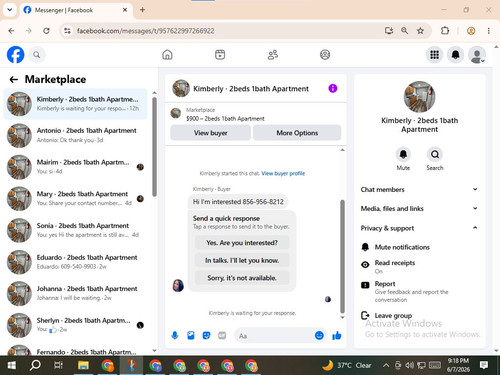Open the Friends icon in top navigation

coord(273,54)
